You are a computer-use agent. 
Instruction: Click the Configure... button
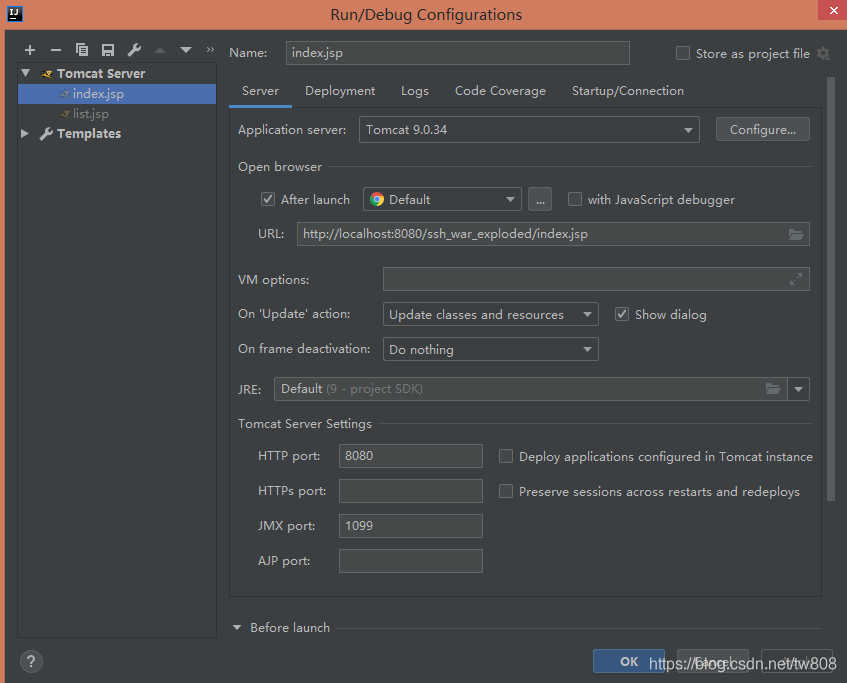(763, 130)
